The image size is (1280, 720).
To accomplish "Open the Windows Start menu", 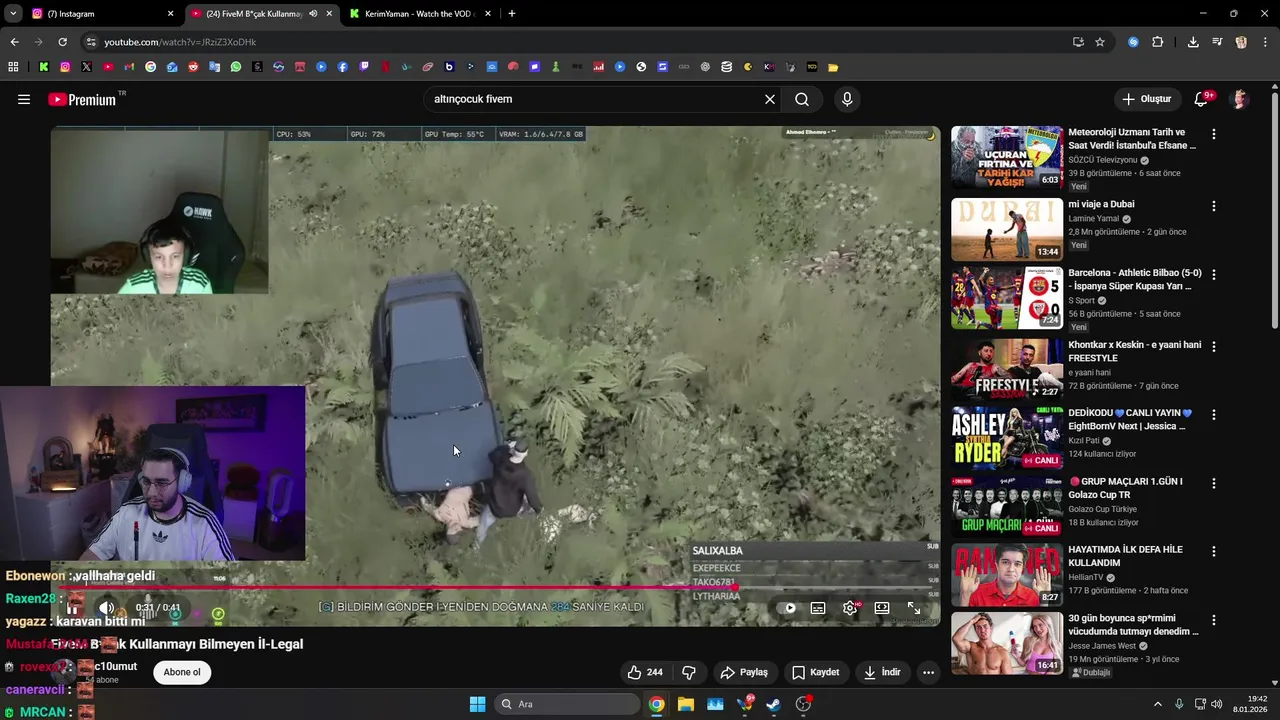I will (477, 704).
